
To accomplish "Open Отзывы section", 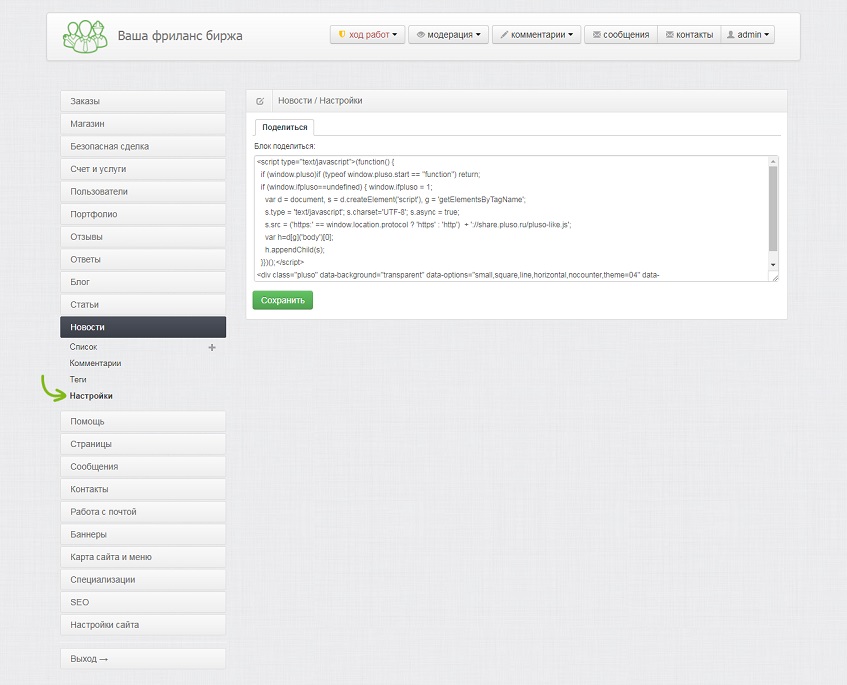I will [143, 237].
